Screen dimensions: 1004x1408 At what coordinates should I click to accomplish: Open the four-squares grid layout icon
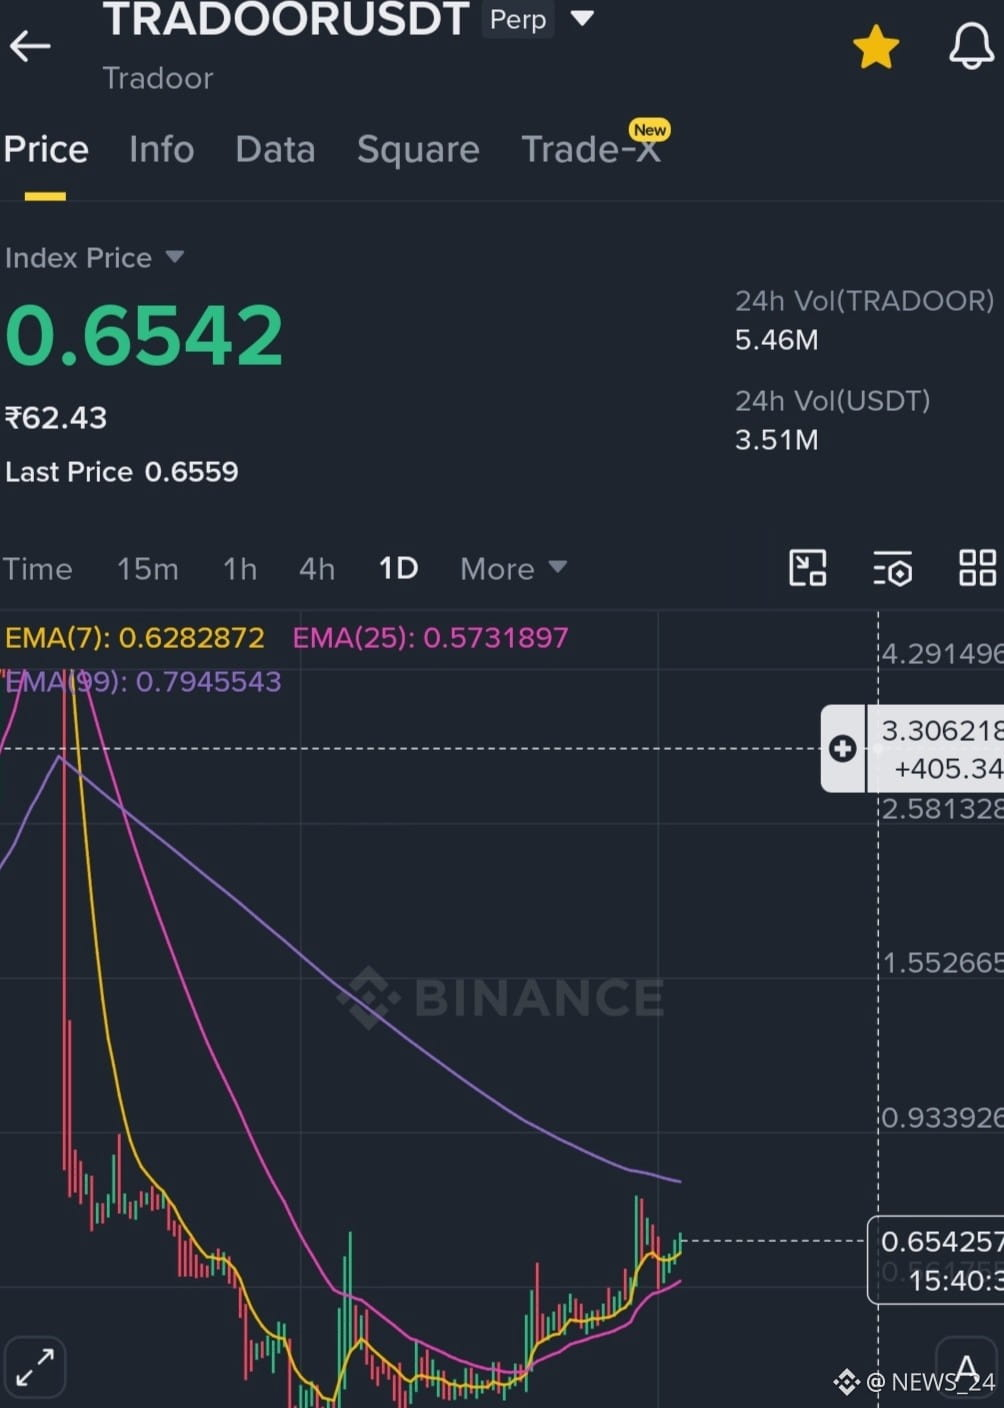pyautogui.click(x=977, y=568)
